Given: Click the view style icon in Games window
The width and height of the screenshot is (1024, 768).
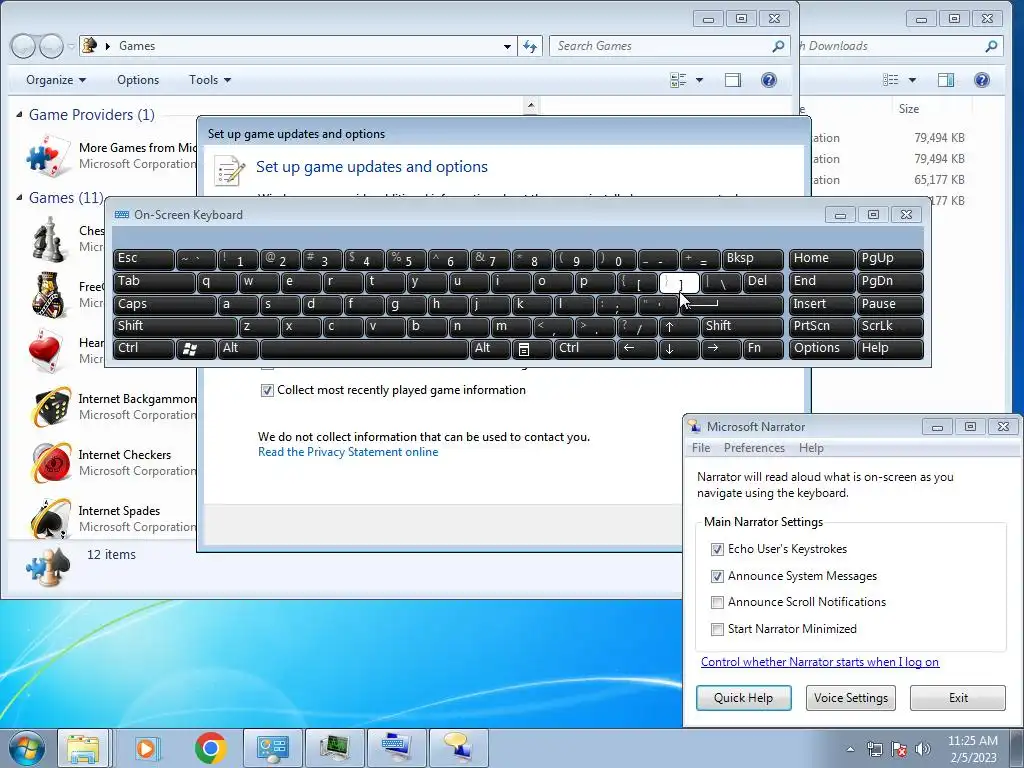Looking at the screenshot, I should pyautogui.click(x=678, y=80).
